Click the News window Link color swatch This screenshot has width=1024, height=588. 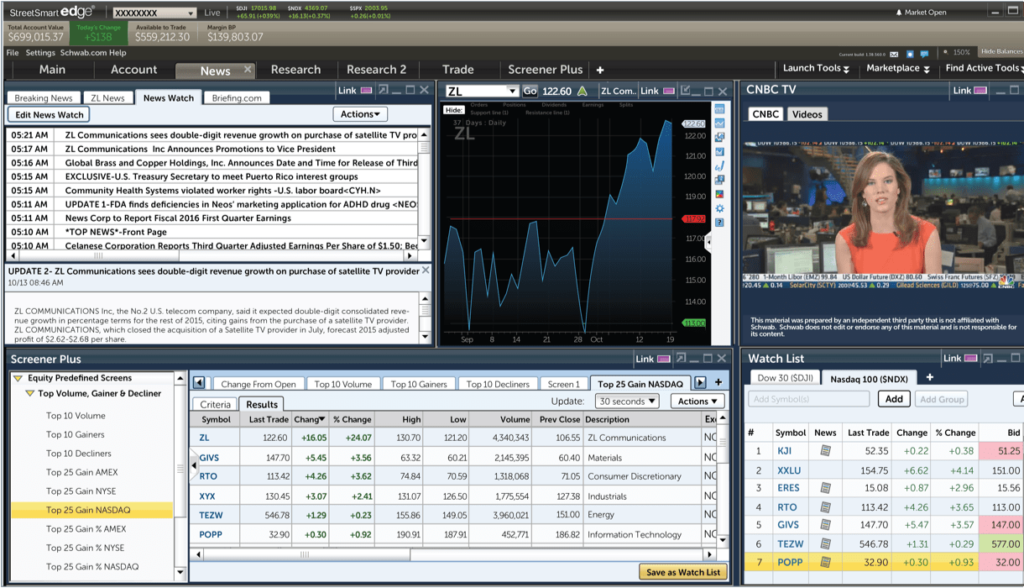pos(366,90)
